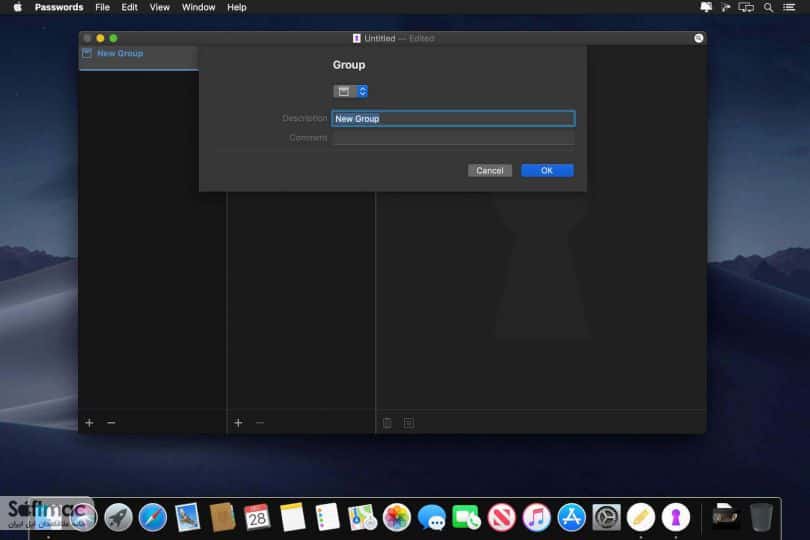Click the document icon next to Untitled title

tap(356, 38)
